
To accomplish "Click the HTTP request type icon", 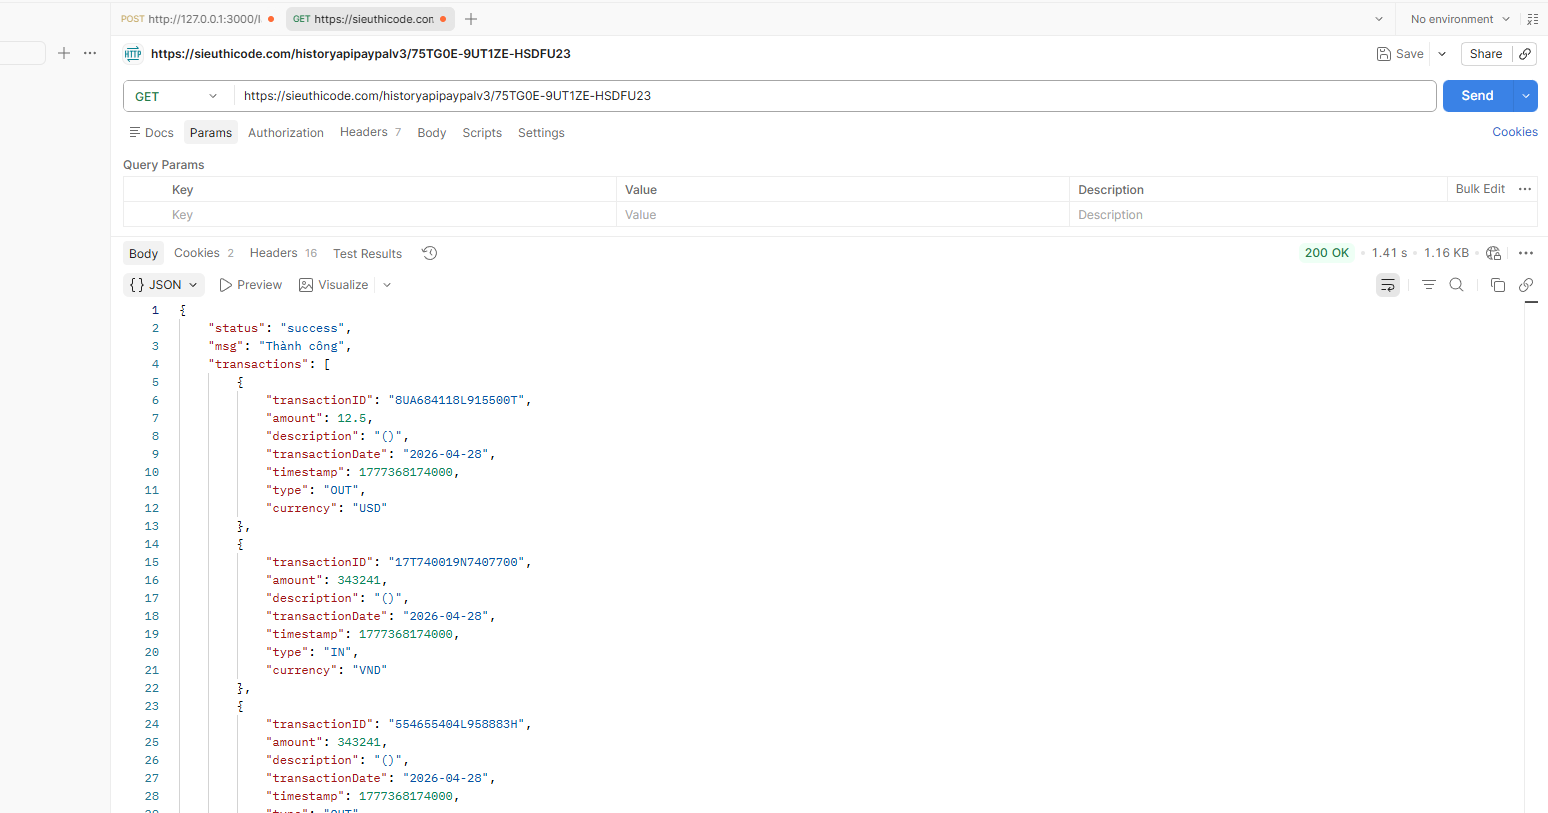I will point(133,54).
